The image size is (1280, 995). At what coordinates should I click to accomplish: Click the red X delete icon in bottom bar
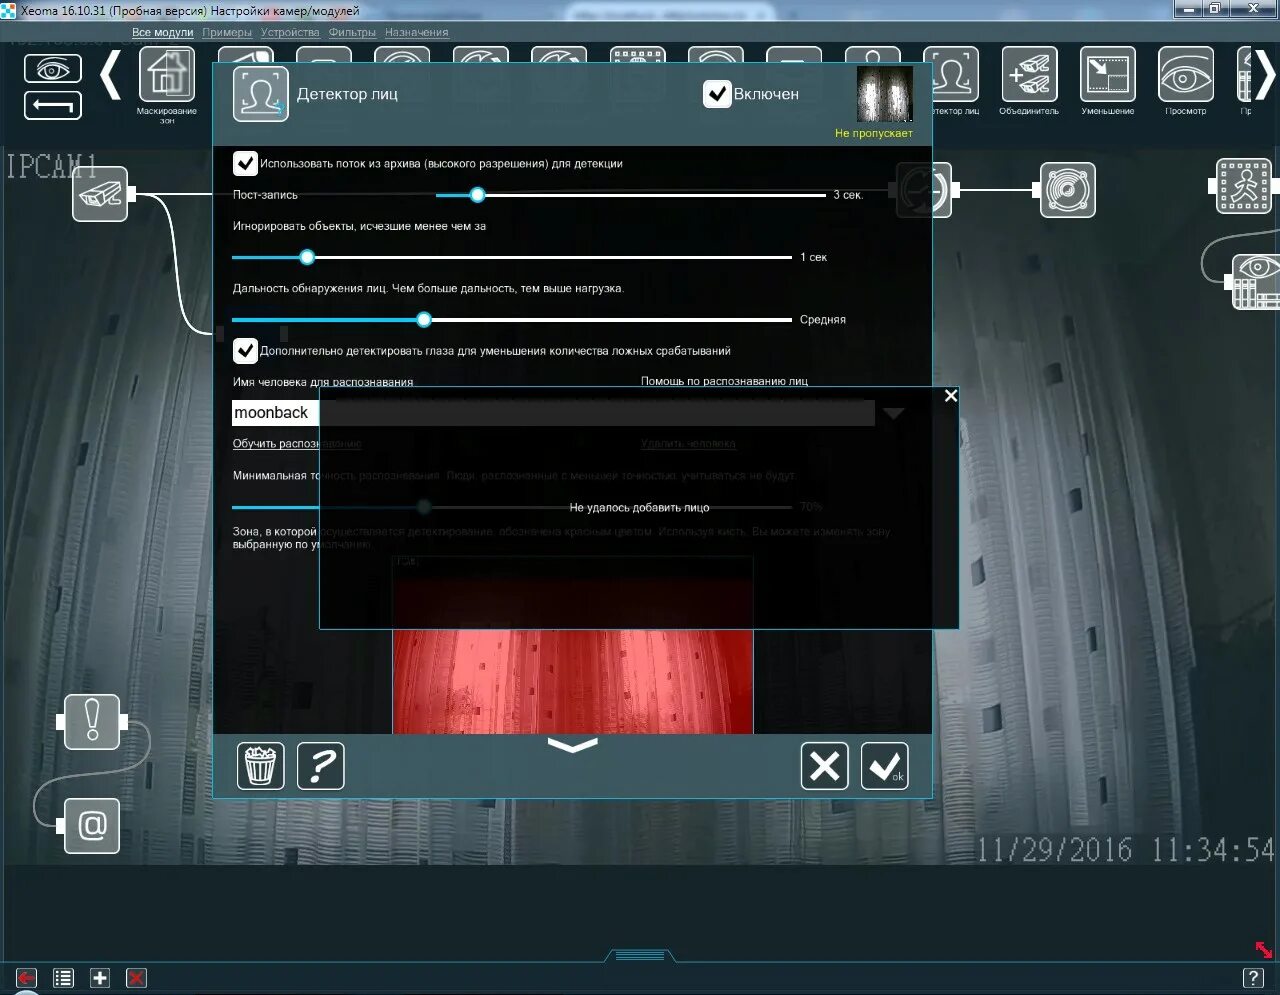pos(137,978)
